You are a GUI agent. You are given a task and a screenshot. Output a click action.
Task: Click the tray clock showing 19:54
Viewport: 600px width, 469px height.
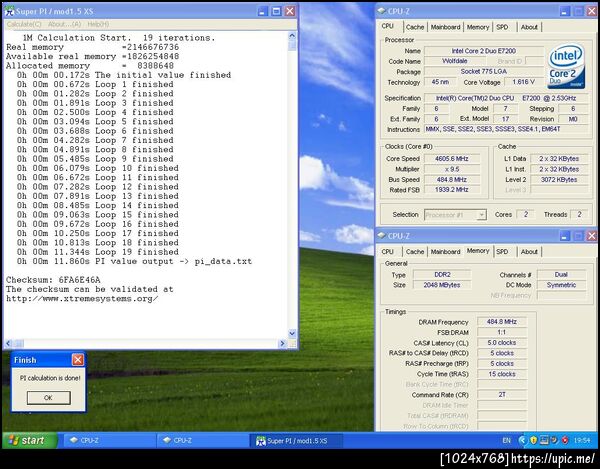click(x=582, y=440)
